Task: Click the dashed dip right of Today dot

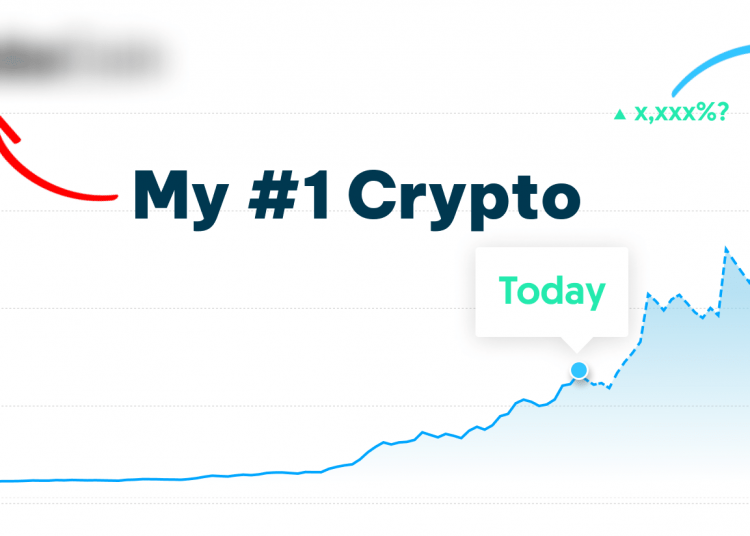Action: [608, 387]
